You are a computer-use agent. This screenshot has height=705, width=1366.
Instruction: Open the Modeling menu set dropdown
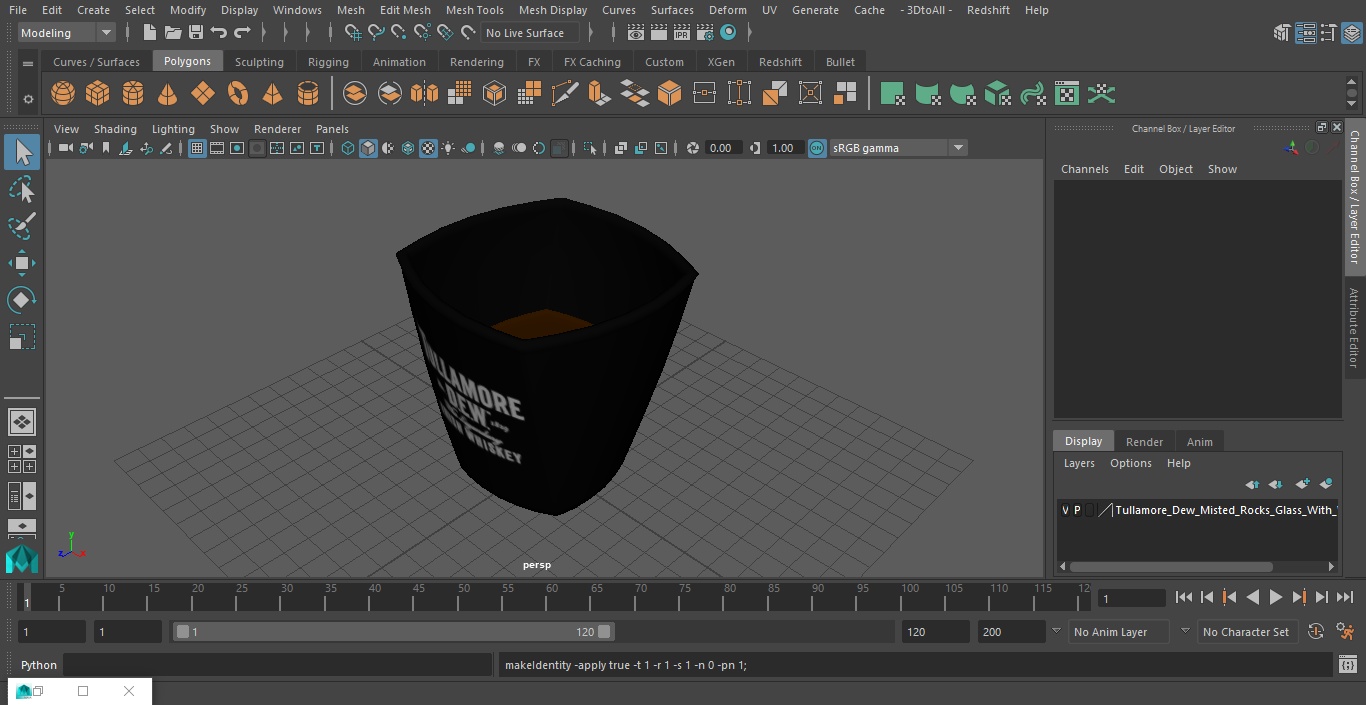click(67, 33)
